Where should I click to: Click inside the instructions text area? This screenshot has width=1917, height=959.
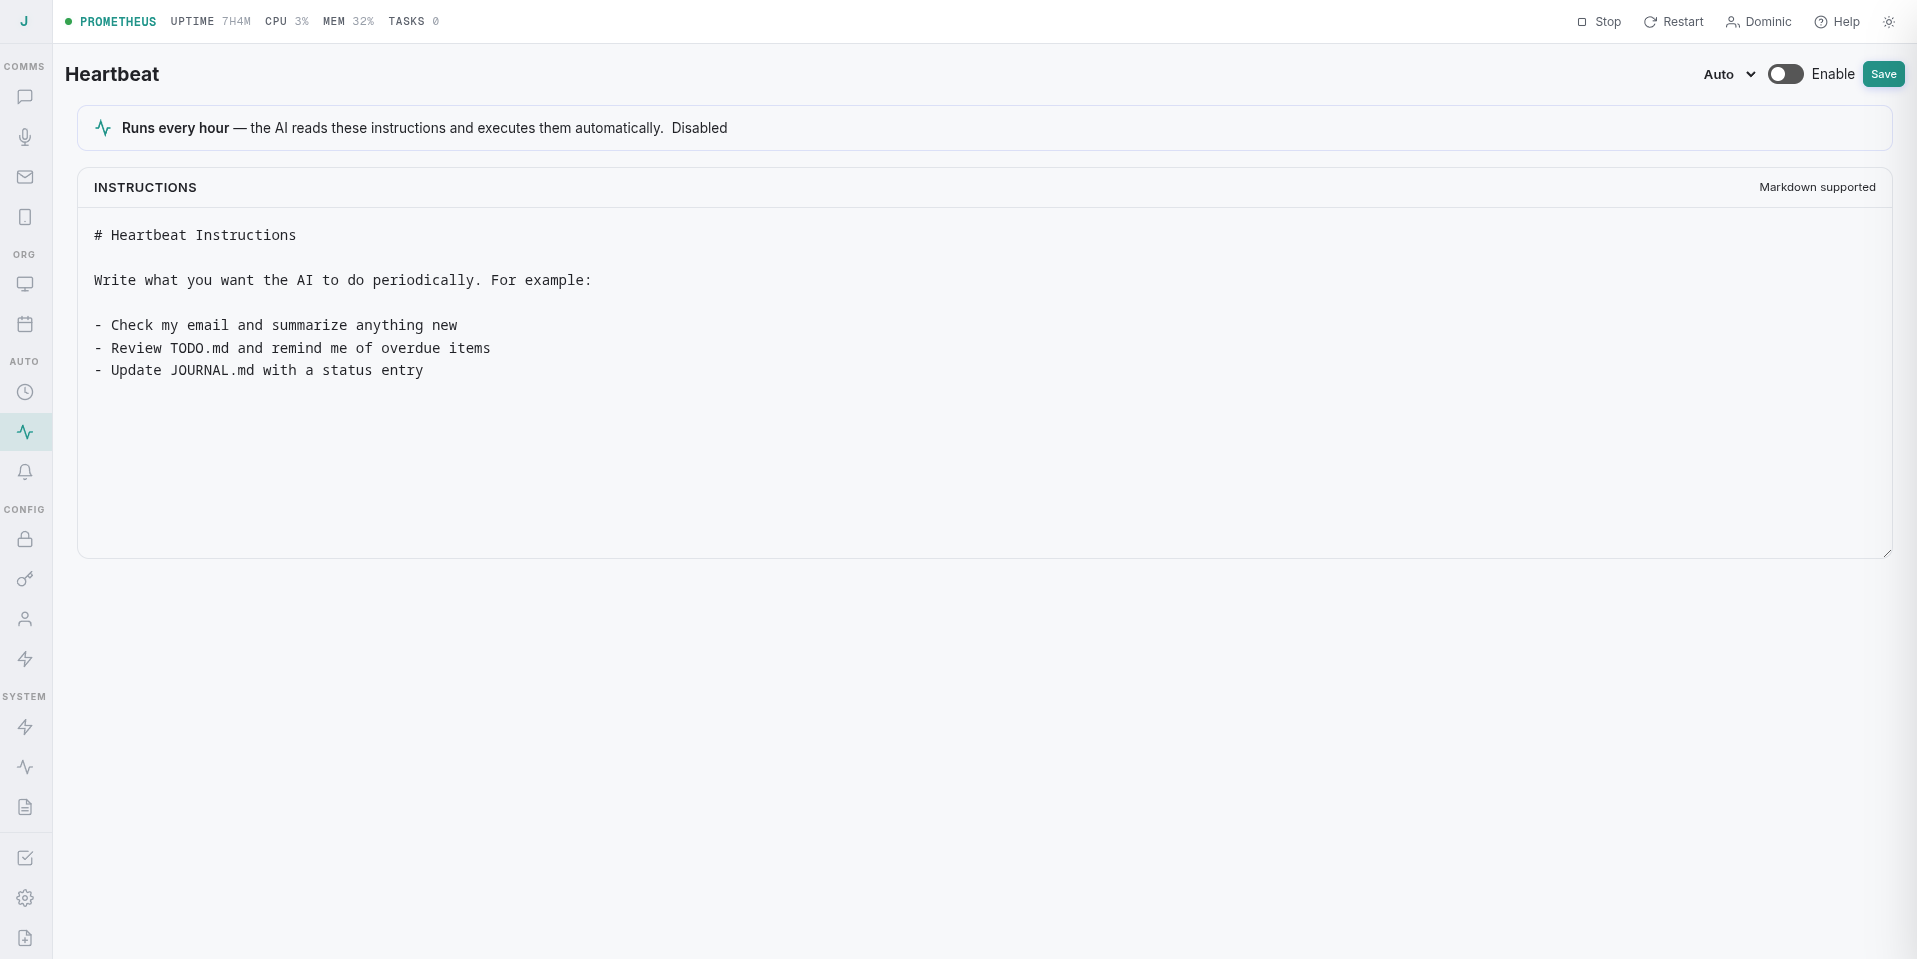click(985, 383)
